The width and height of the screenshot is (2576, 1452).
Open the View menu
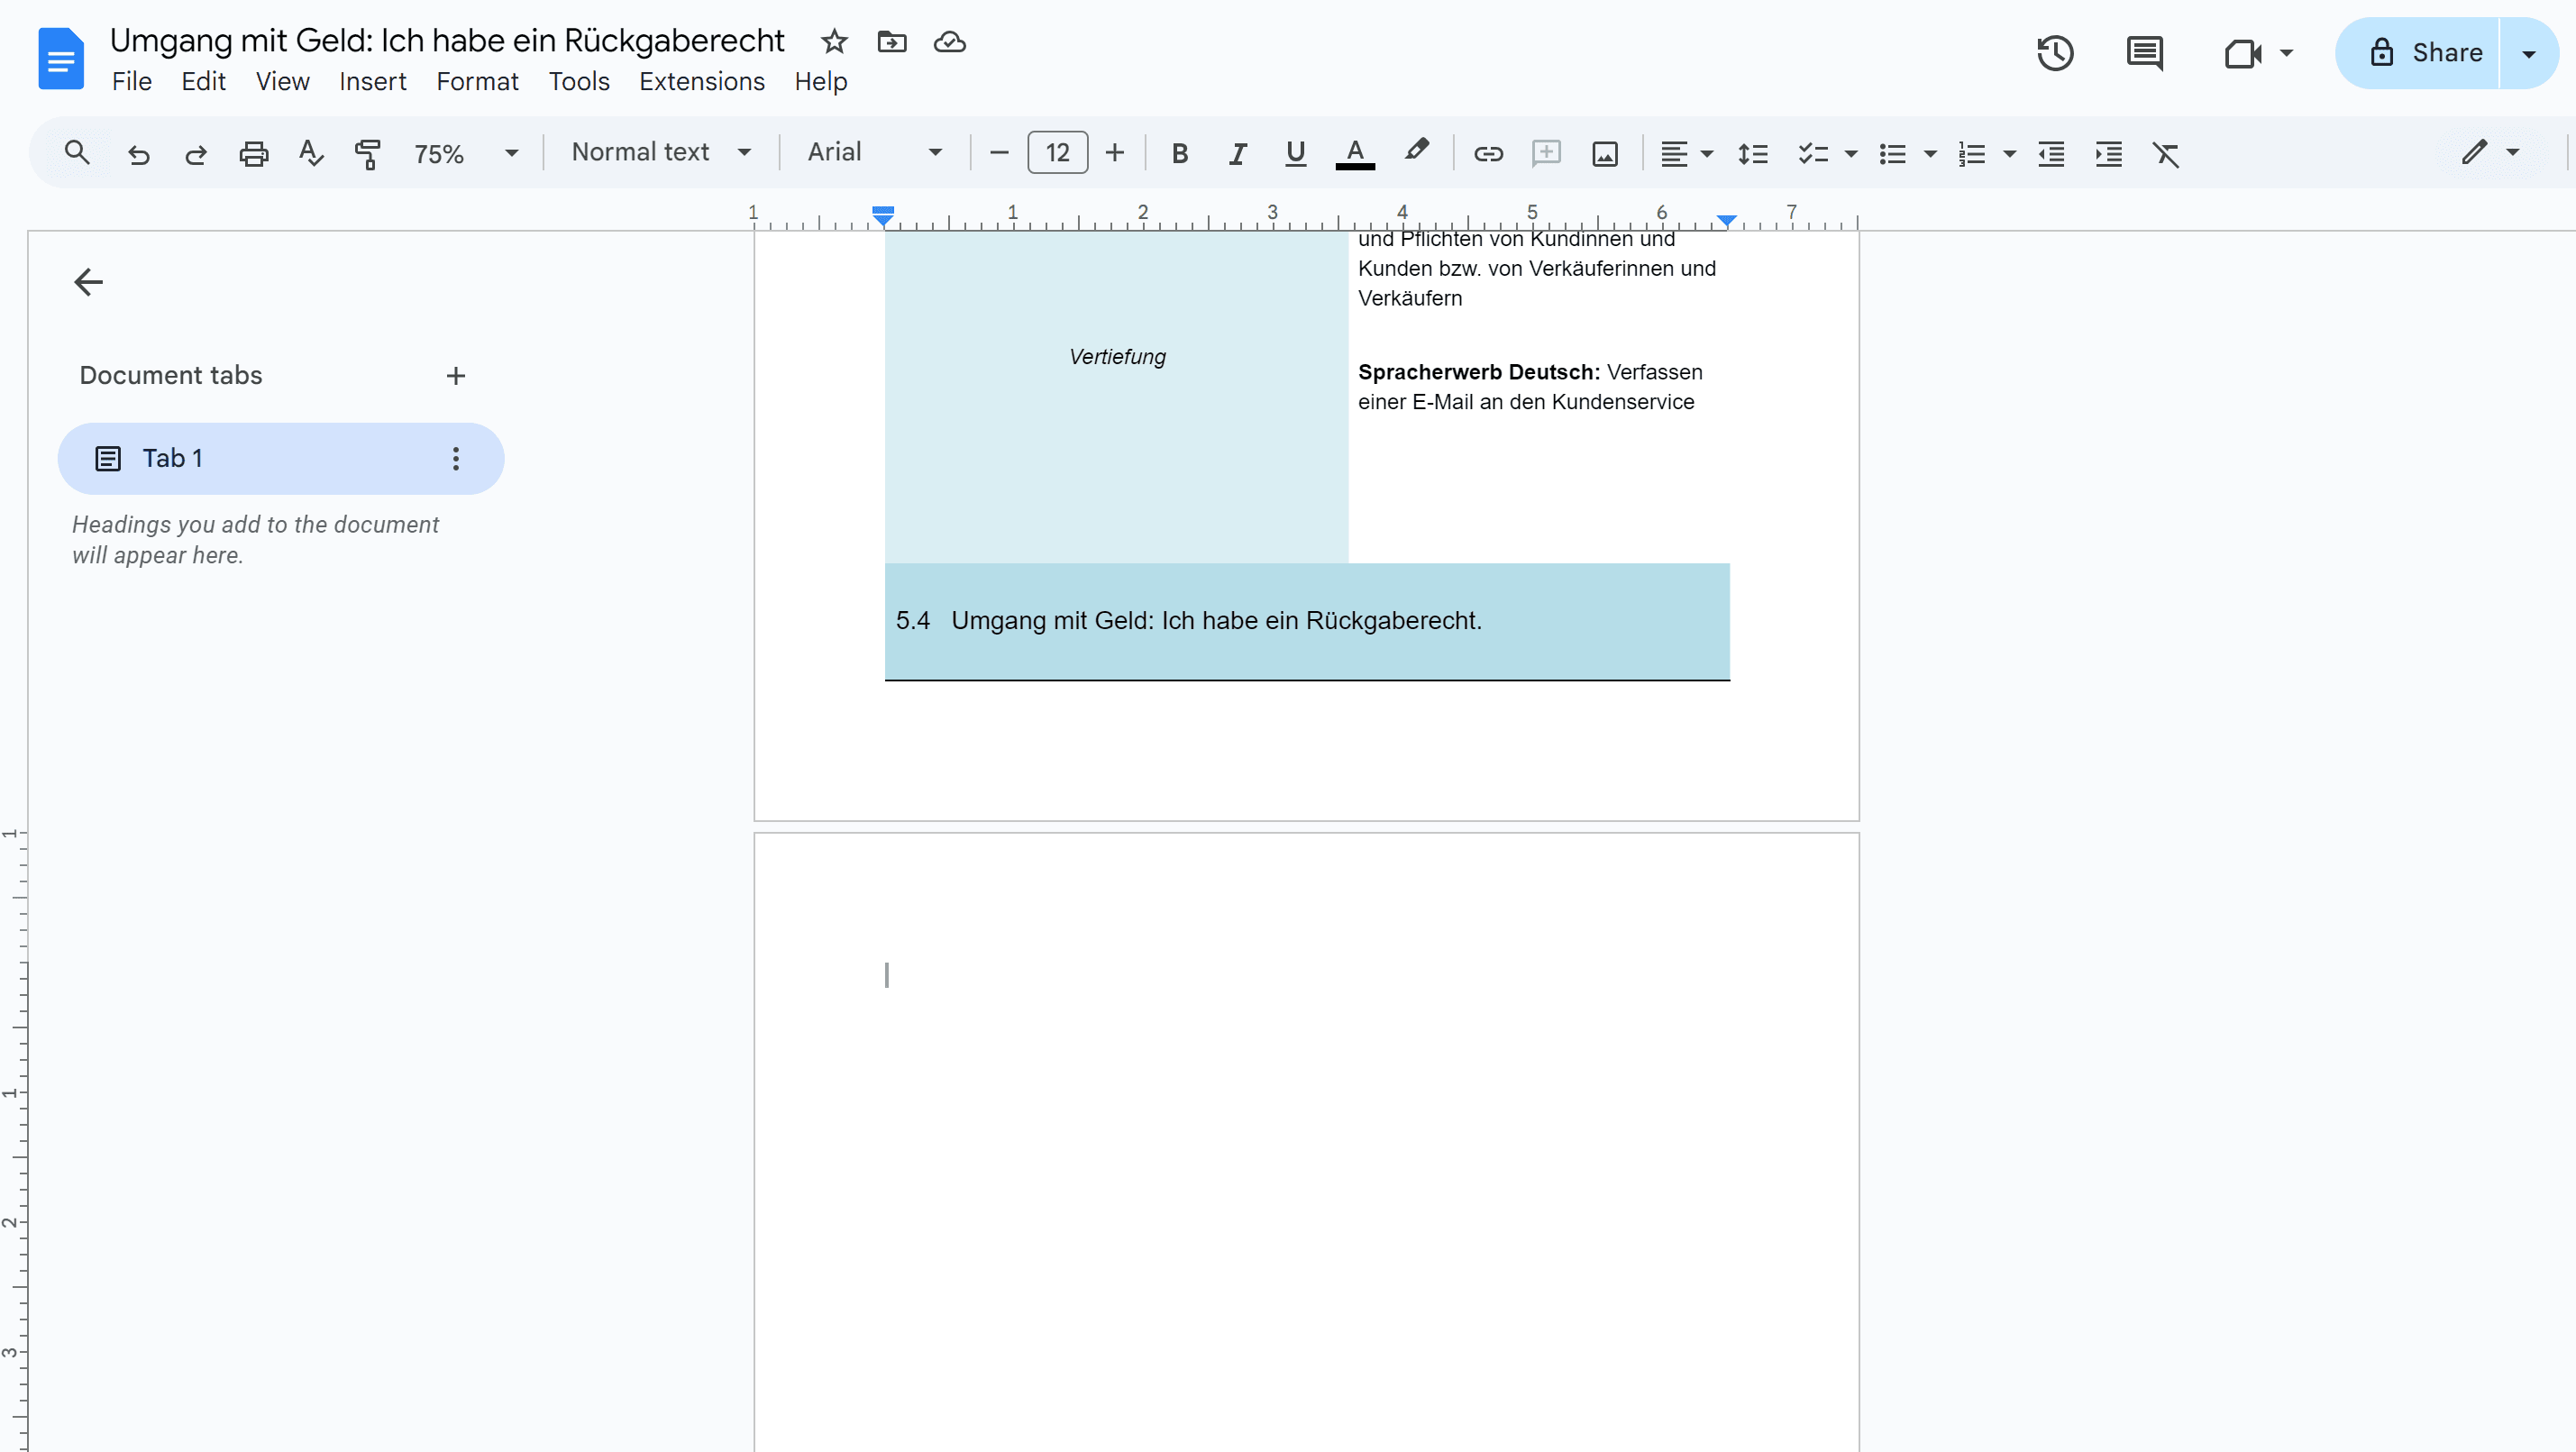282,82
